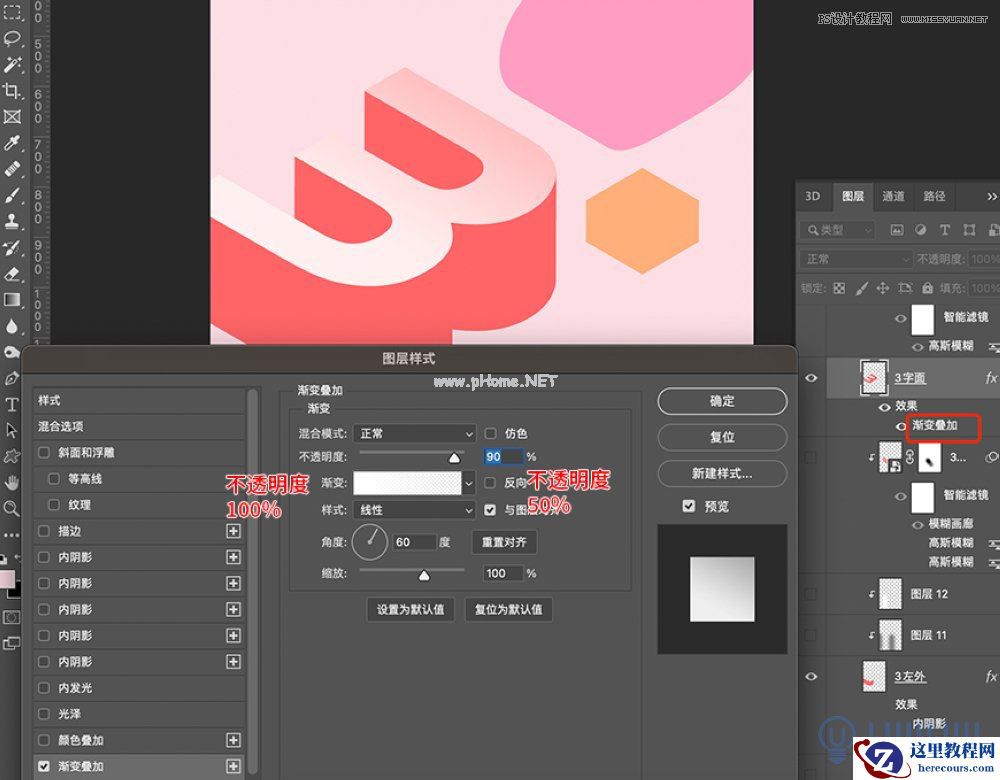Enable the 光泽 checkbox
This screenshot has width=1000, height=780.
coord(44,714)
